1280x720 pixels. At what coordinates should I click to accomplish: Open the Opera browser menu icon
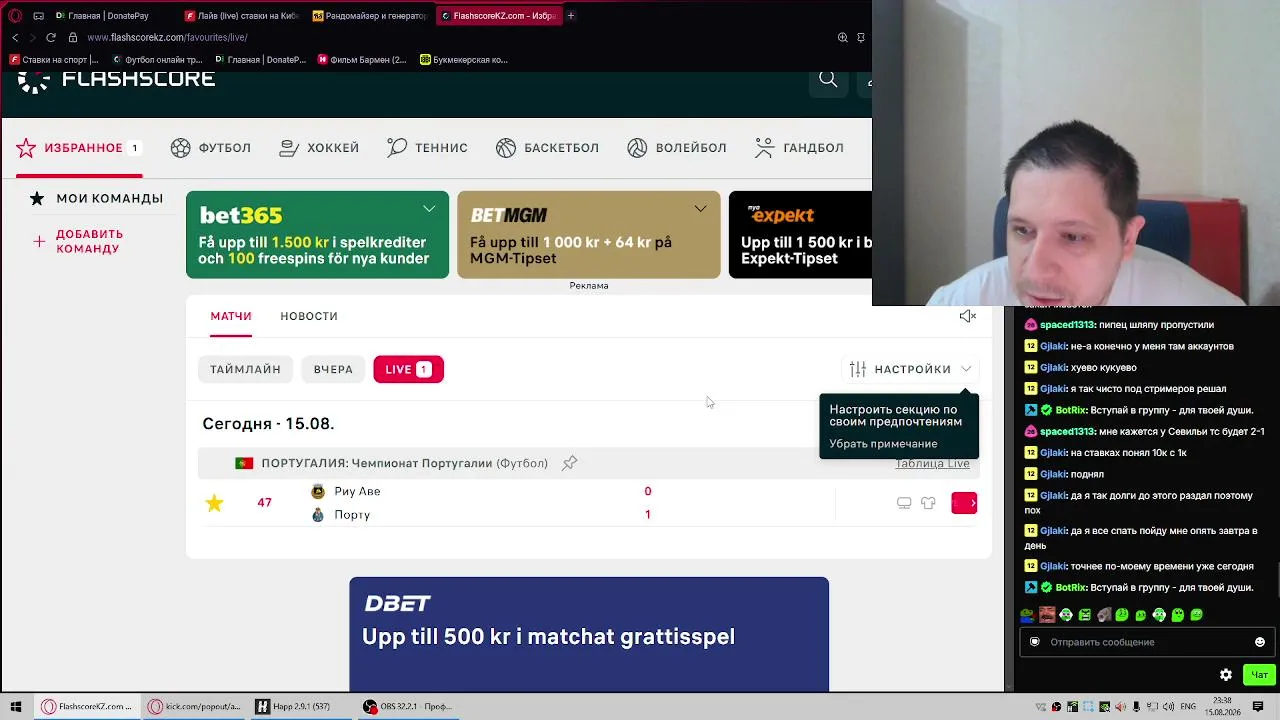point(15,16)
